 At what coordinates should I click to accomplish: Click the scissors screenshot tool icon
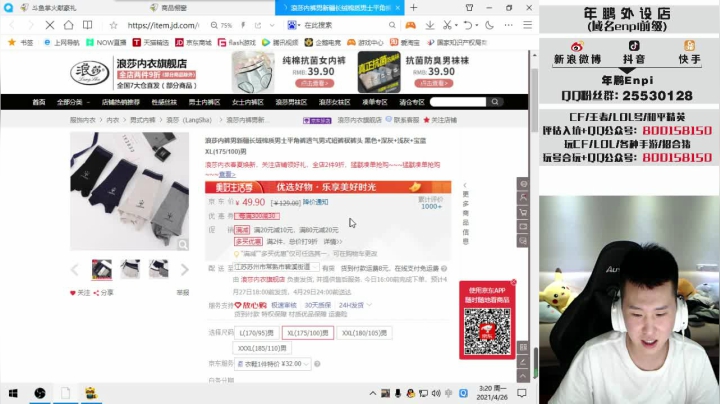click(447, 25)
